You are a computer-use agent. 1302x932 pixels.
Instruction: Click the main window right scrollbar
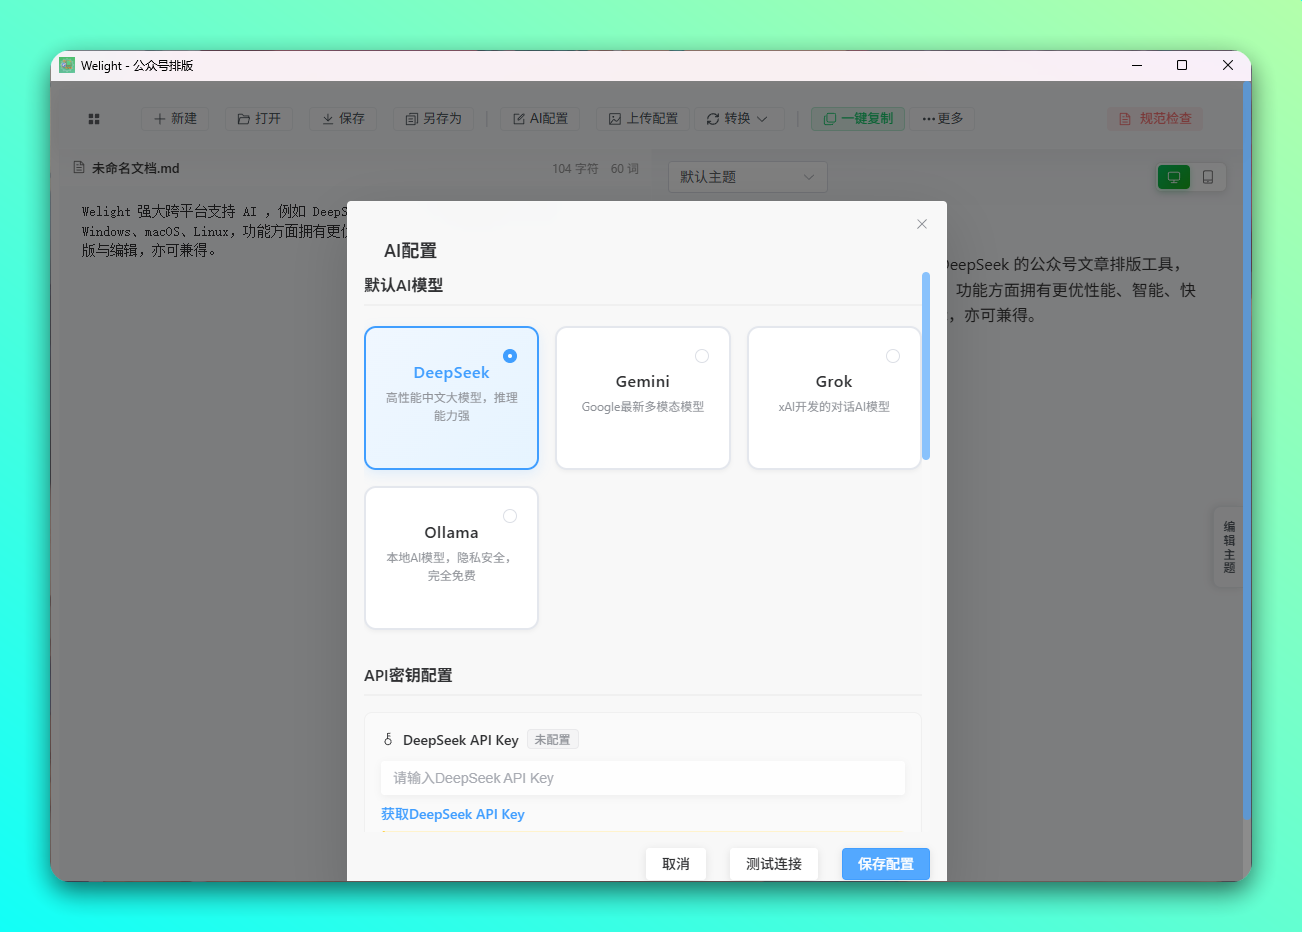click(1247, 450)
